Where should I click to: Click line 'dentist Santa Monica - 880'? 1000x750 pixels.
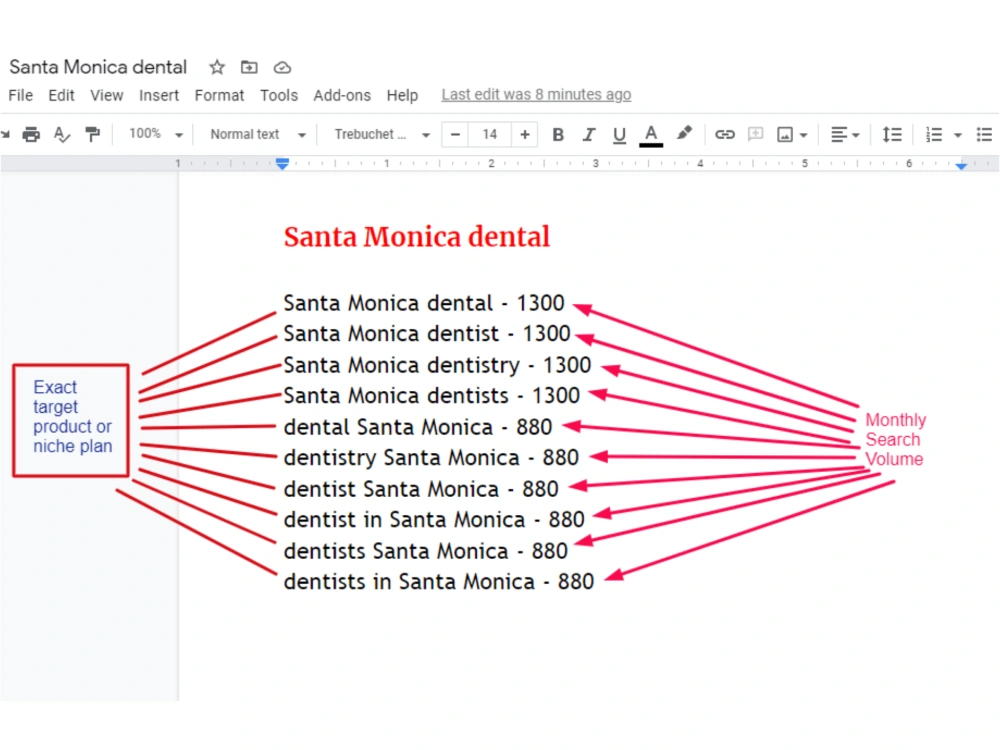coord(421,489)
